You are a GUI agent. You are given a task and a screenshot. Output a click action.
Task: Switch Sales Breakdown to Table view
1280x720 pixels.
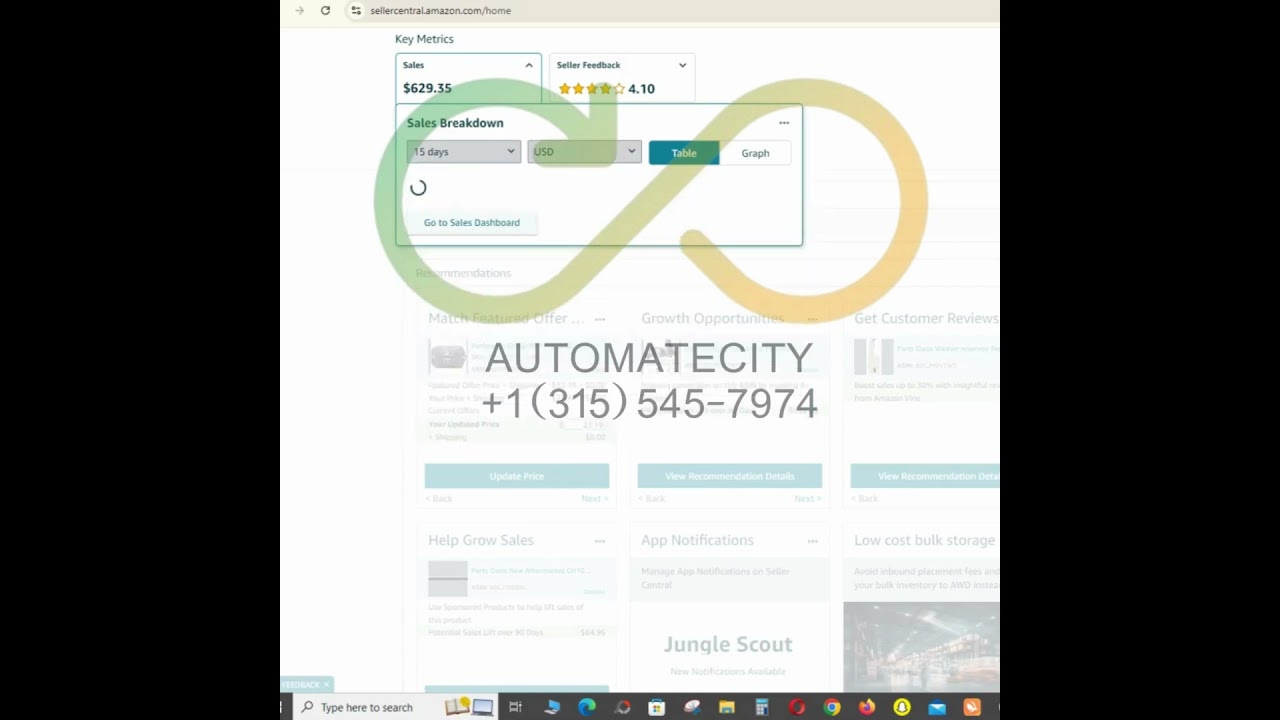(x=684, y=153)
